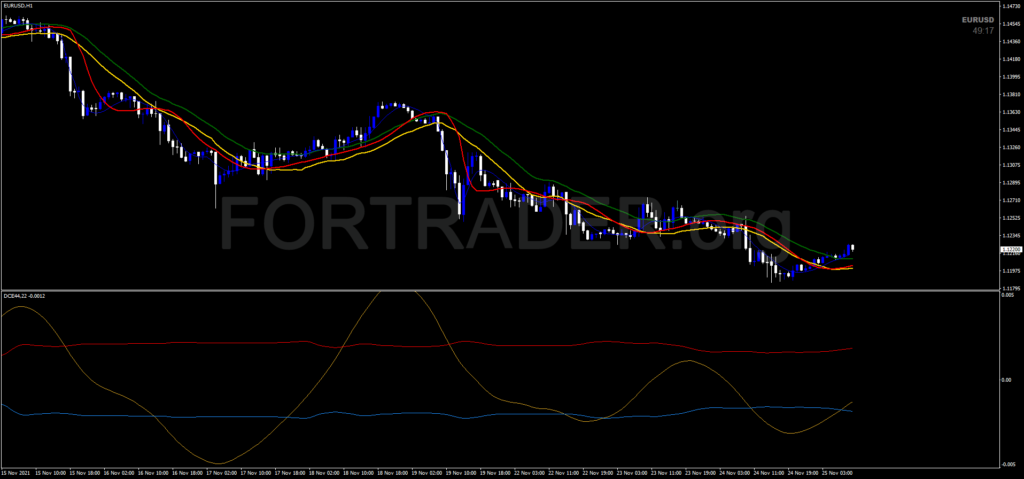
Task: Select the 19 Nov 02:00 time axis label
Action: click(x=428, y=473)
